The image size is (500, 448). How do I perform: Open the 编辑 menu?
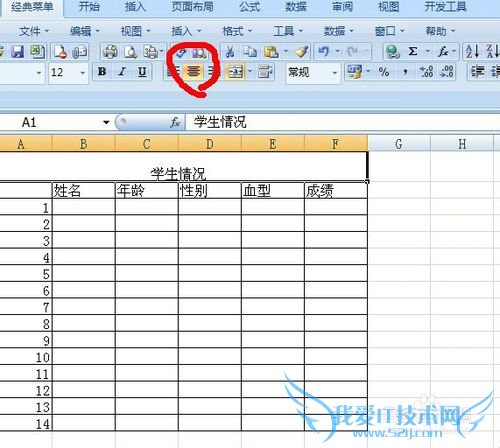point(84,31)
